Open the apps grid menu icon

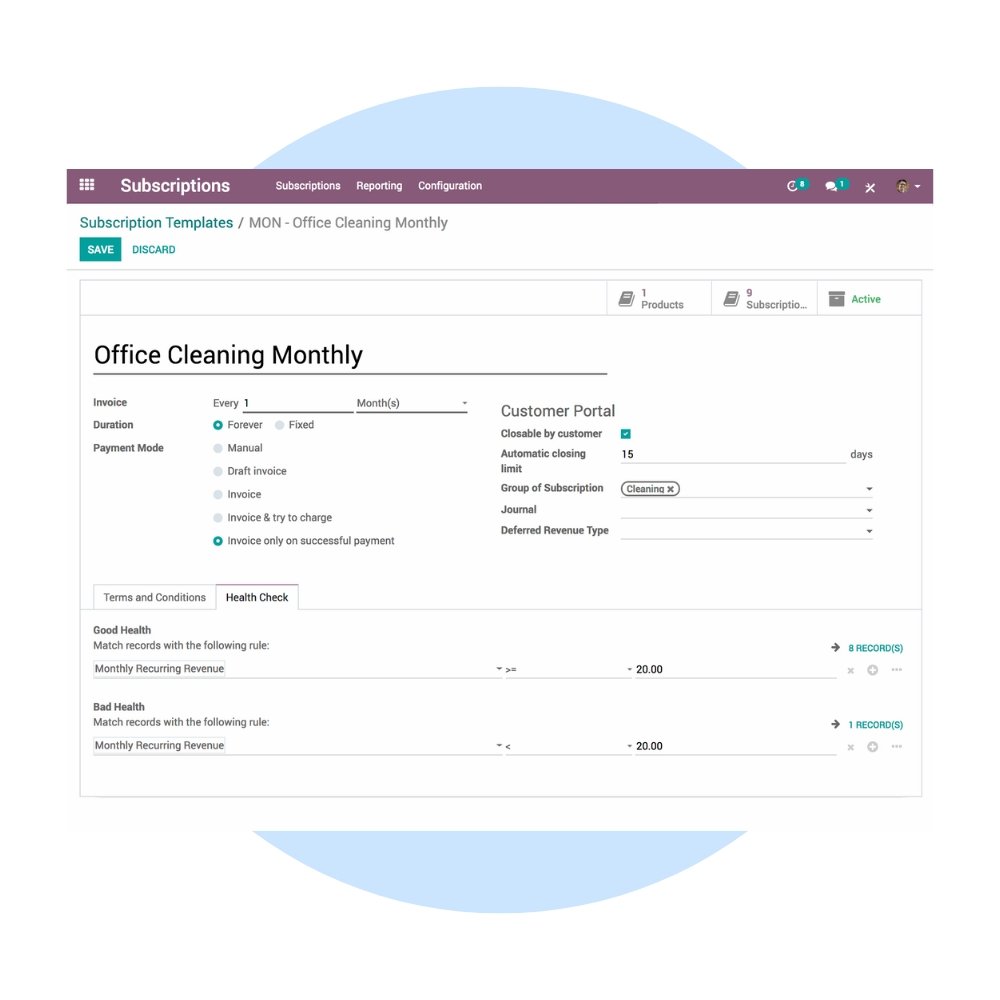pos(87,185)
